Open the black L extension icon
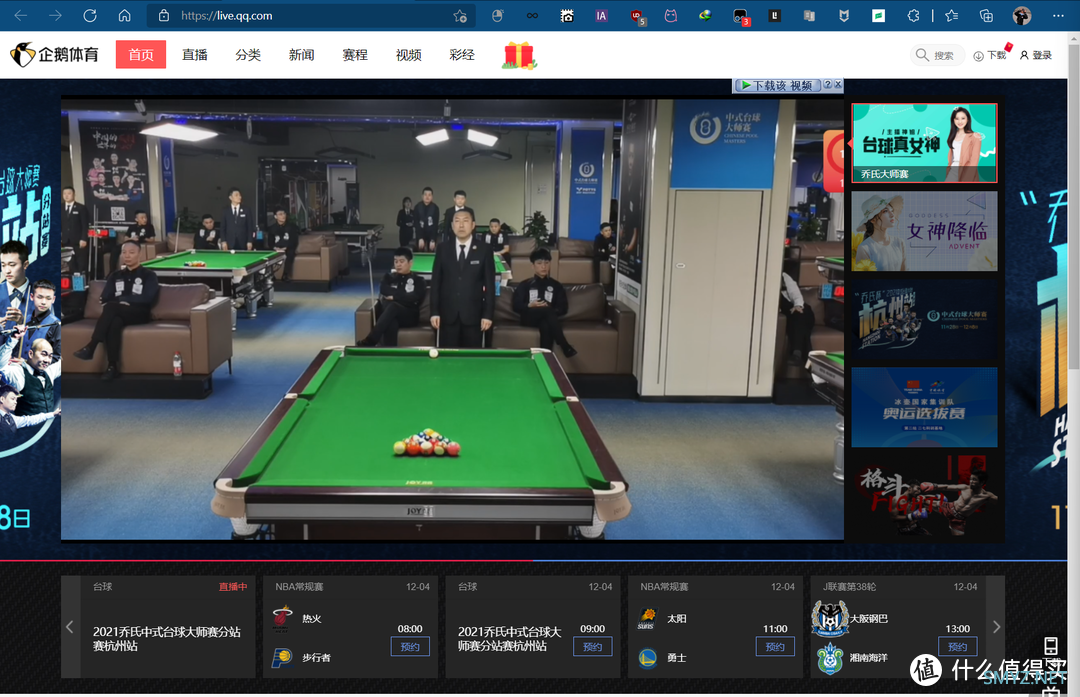1080x697 pixels. click(x=775, y=15)
